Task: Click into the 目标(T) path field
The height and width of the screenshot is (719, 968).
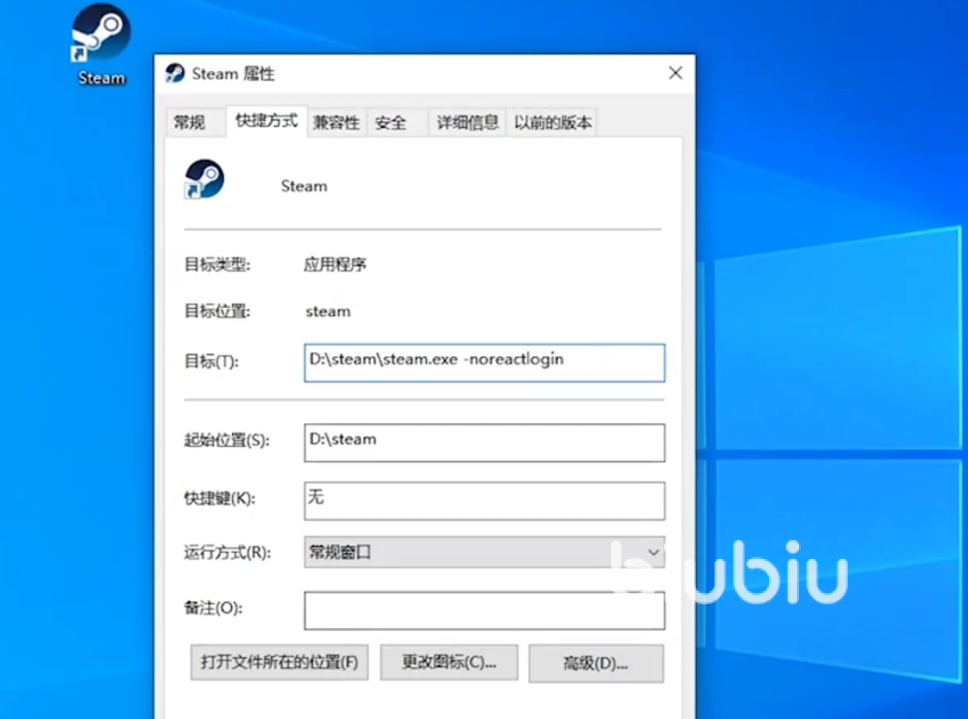Action: click(484, 363)
